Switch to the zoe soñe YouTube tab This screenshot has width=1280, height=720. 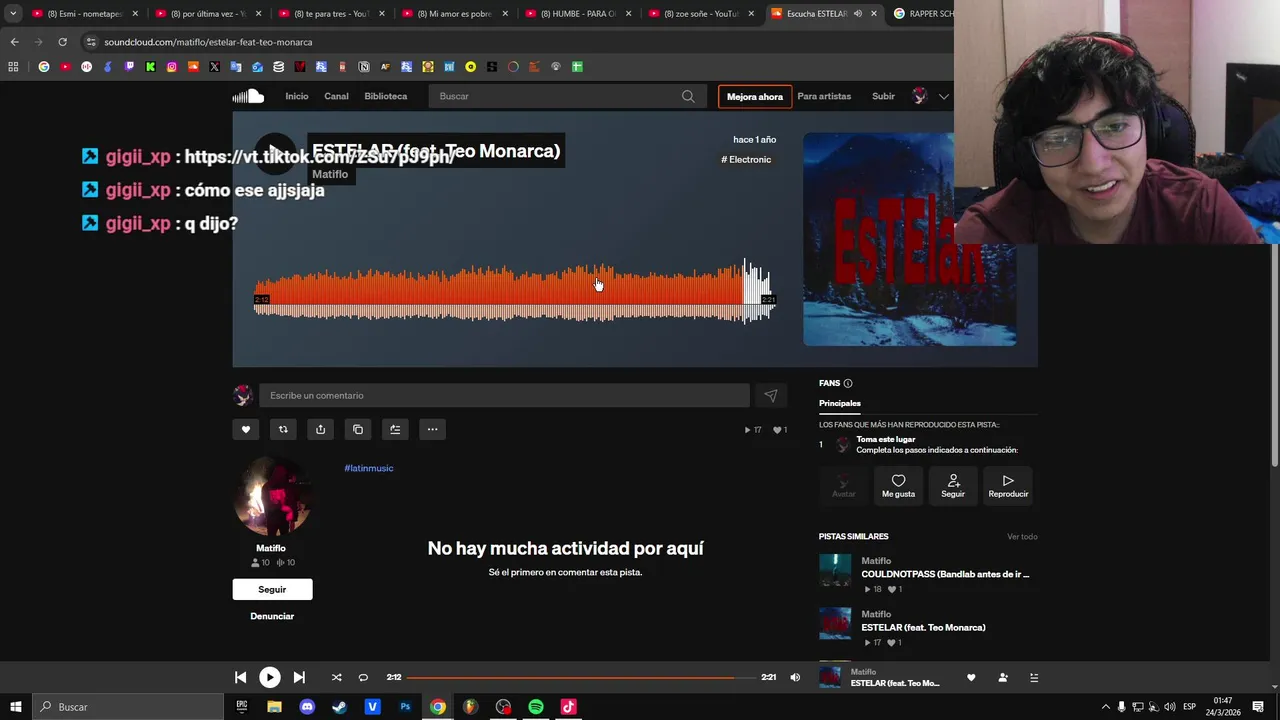tap(700, 14)
